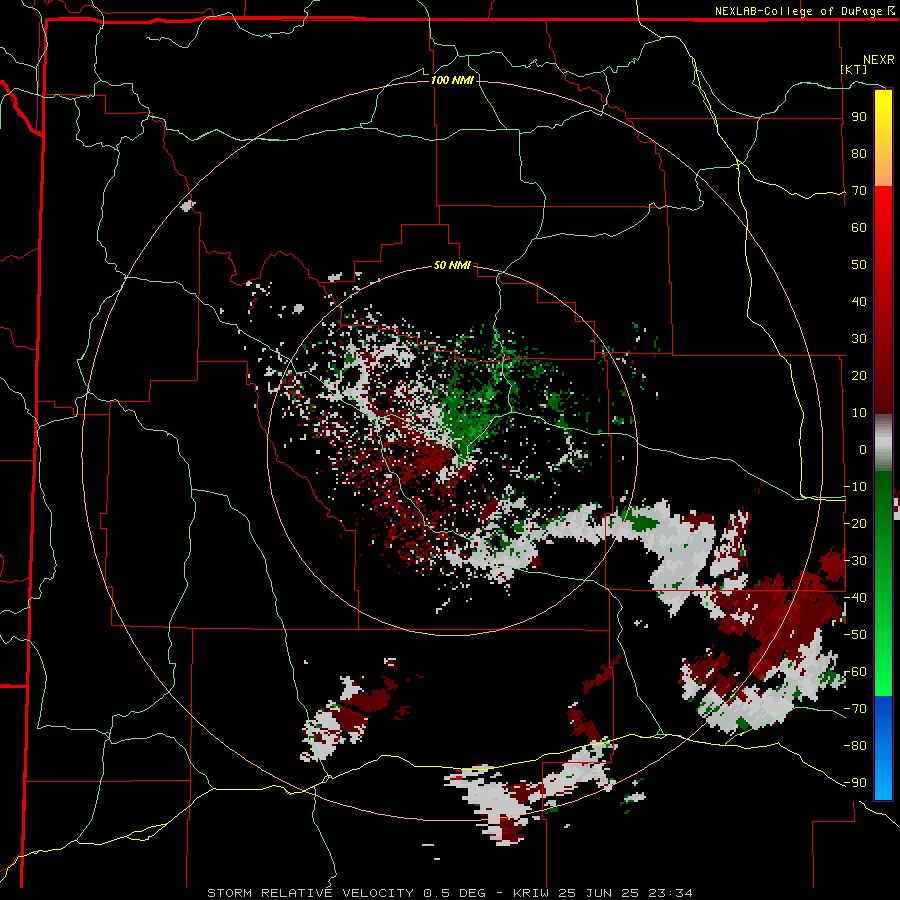Screen dimensions: 900x900
Task: Select the 10 value on velocity scale
Action: (x=859, y=413)
